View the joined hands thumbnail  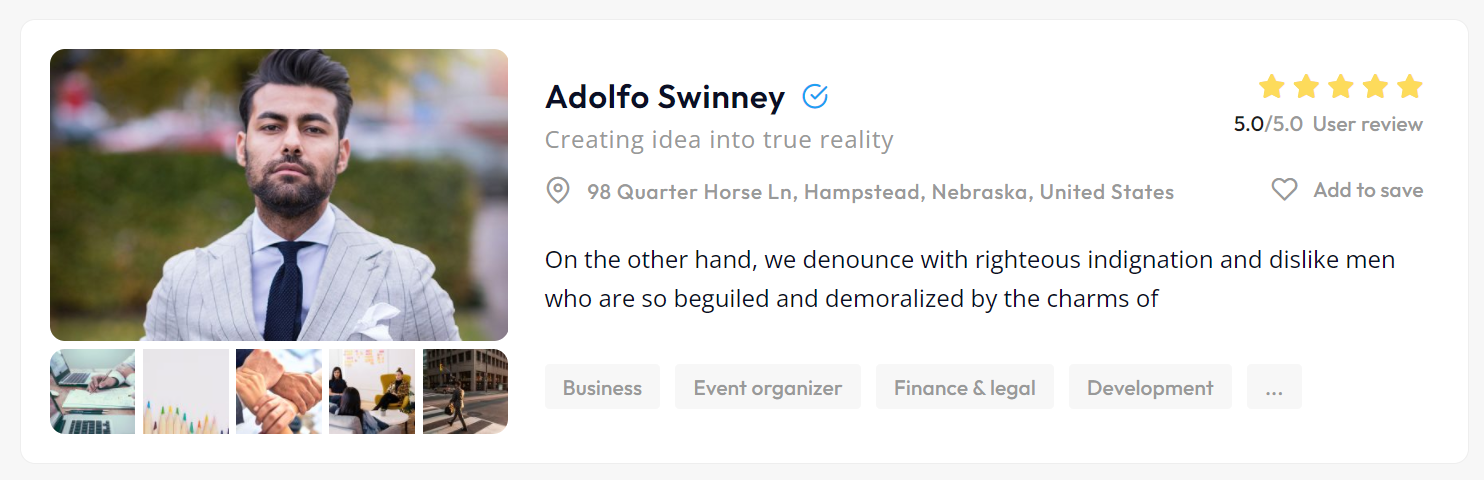tap(279, 391)
